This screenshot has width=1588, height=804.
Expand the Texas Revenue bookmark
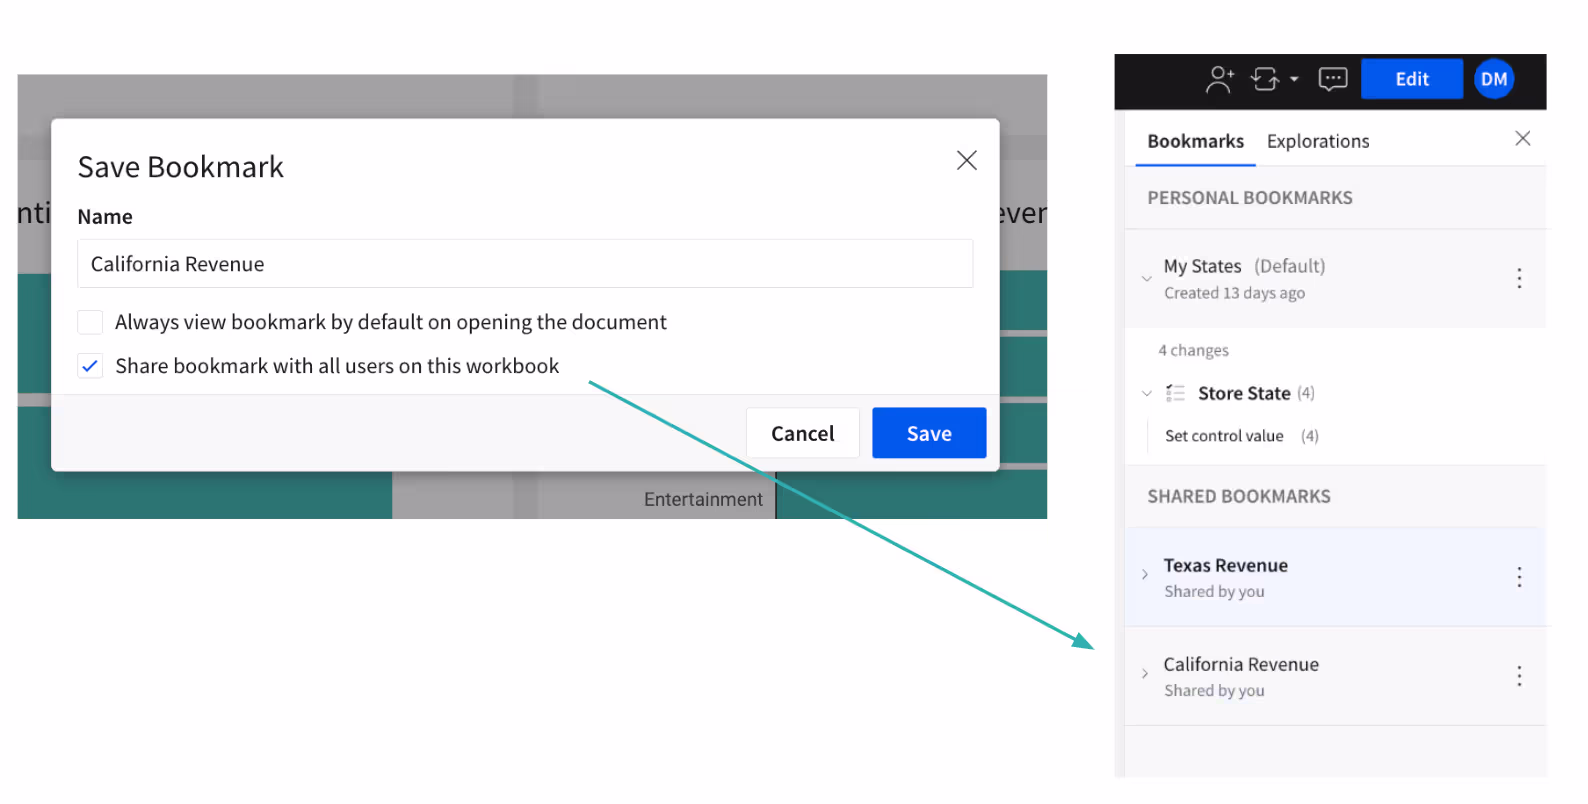tap(1145, 575)
